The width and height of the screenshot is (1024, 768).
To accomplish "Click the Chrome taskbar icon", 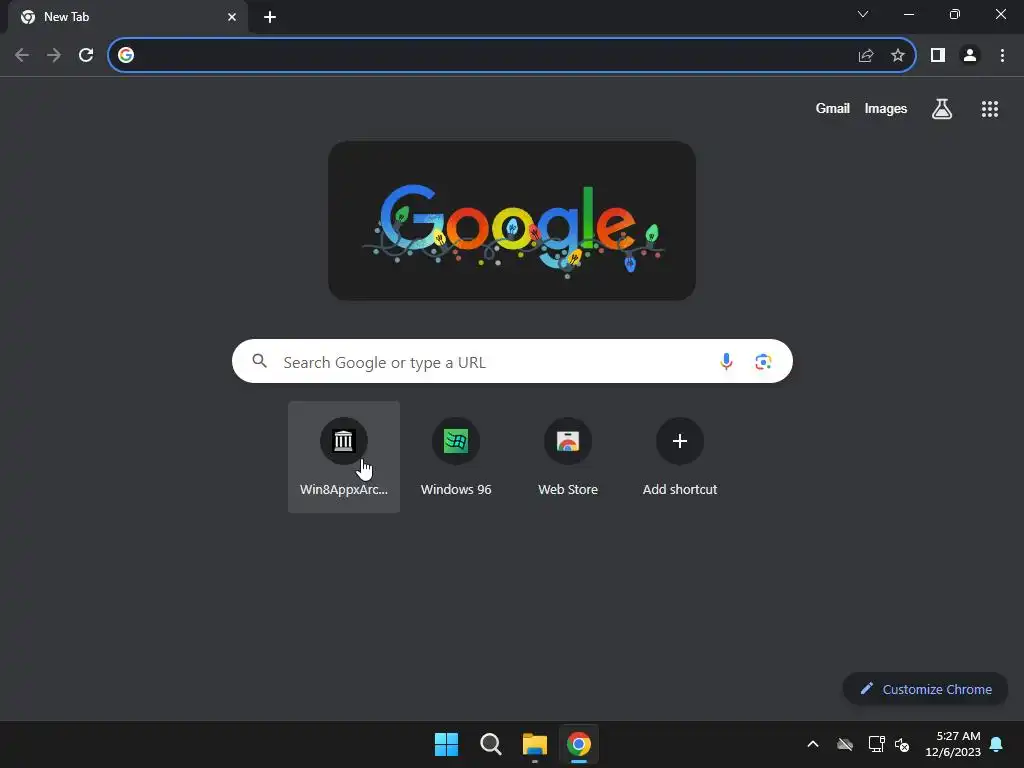I will pyautogui.click(x=579, y=744).
